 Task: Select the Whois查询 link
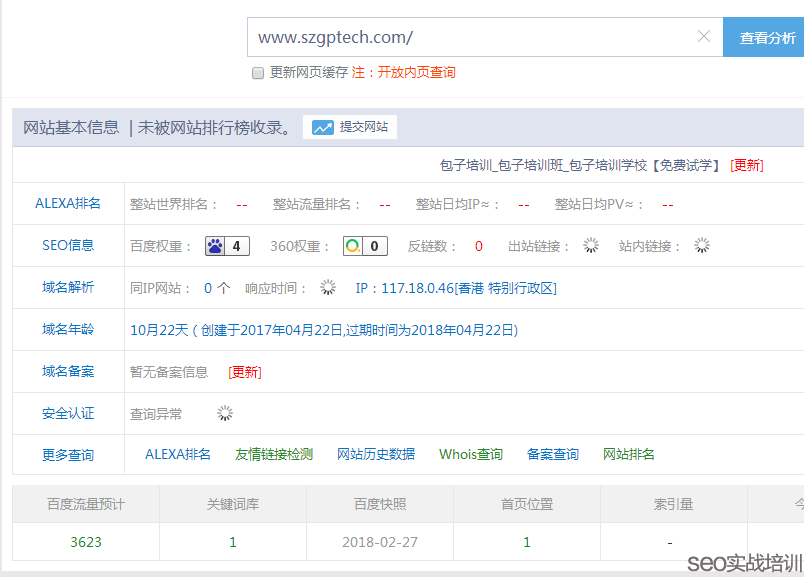(471, 455)
